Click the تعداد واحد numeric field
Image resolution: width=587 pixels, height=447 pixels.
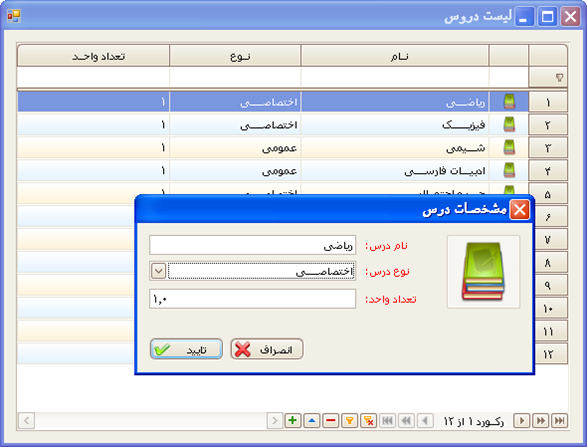(x=252, y=299)
